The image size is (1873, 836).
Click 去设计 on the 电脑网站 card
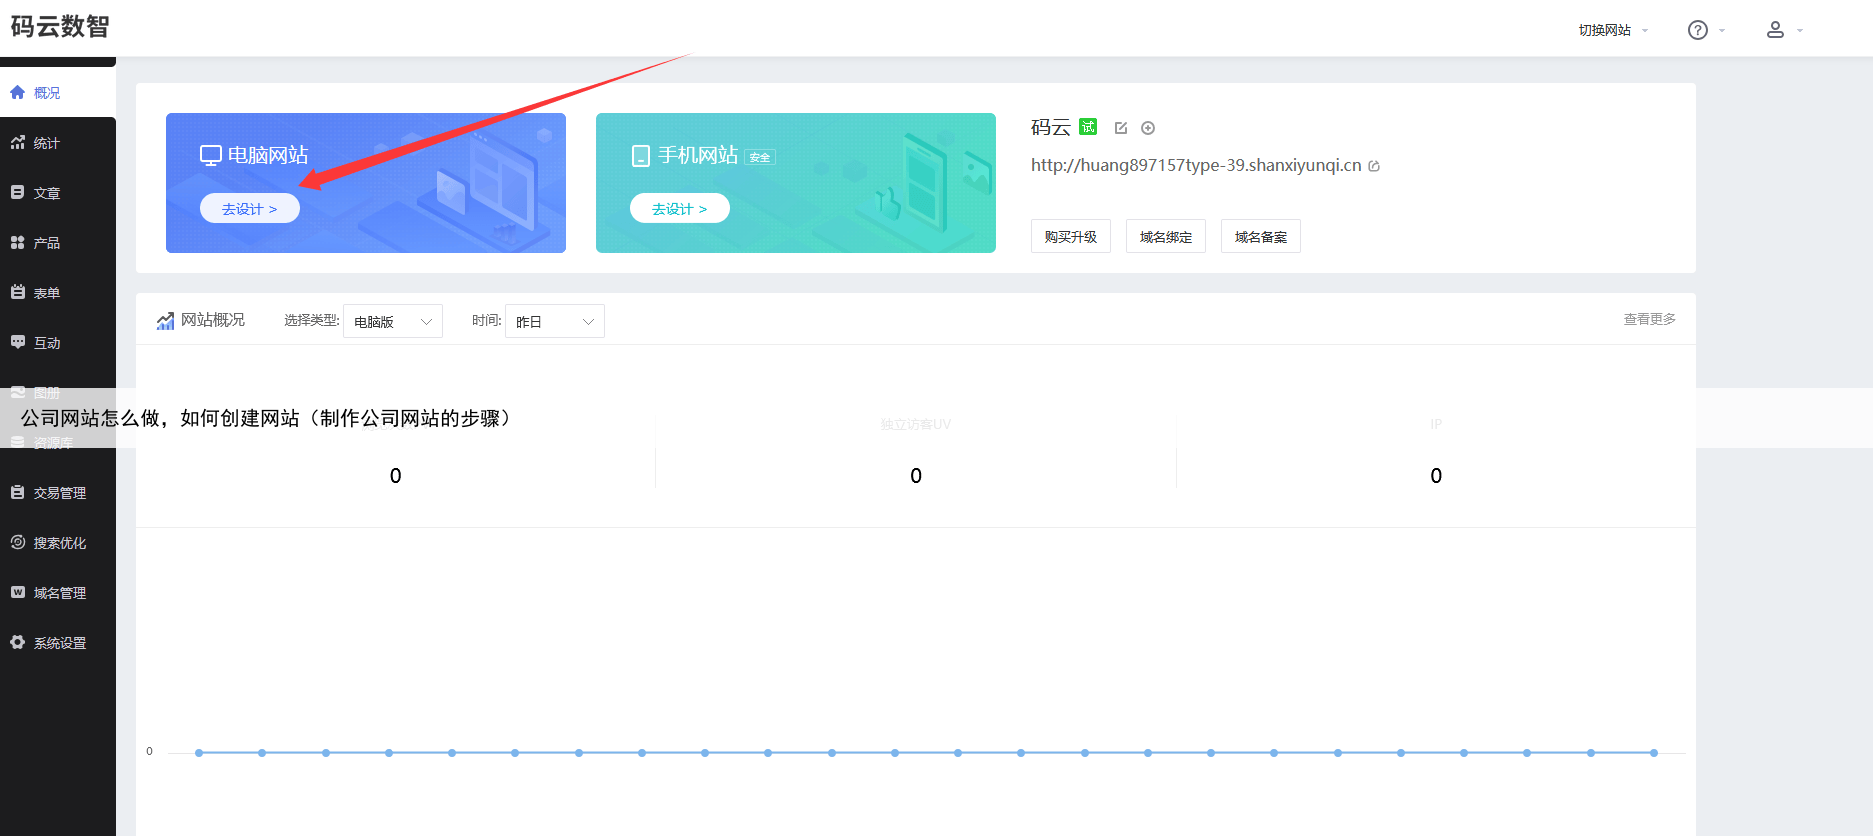coord(249,208)
